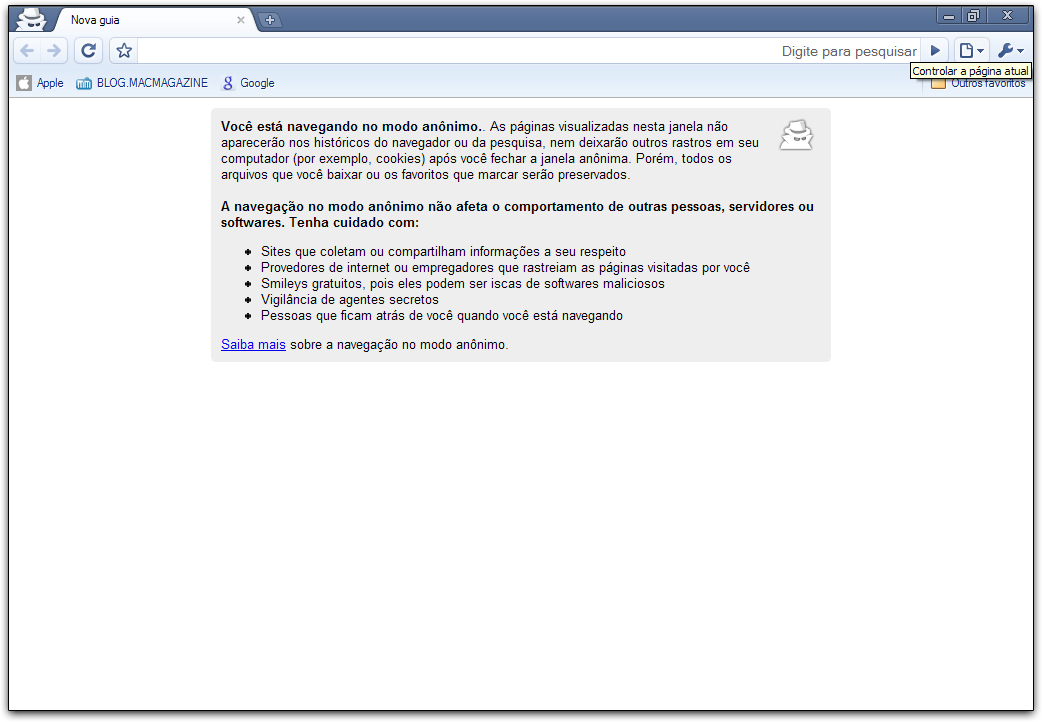
Task: Click the incognito spy icon in title bar
Action: [x=31, y=19]
